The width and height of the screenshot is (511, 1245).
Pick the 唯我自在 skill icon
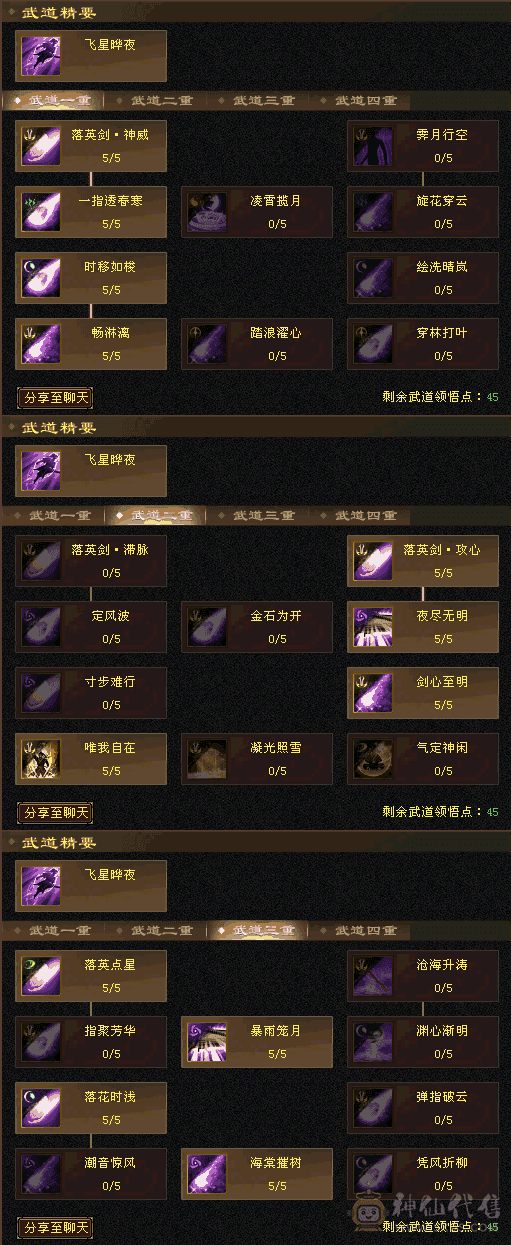click(x=40, y=759)
